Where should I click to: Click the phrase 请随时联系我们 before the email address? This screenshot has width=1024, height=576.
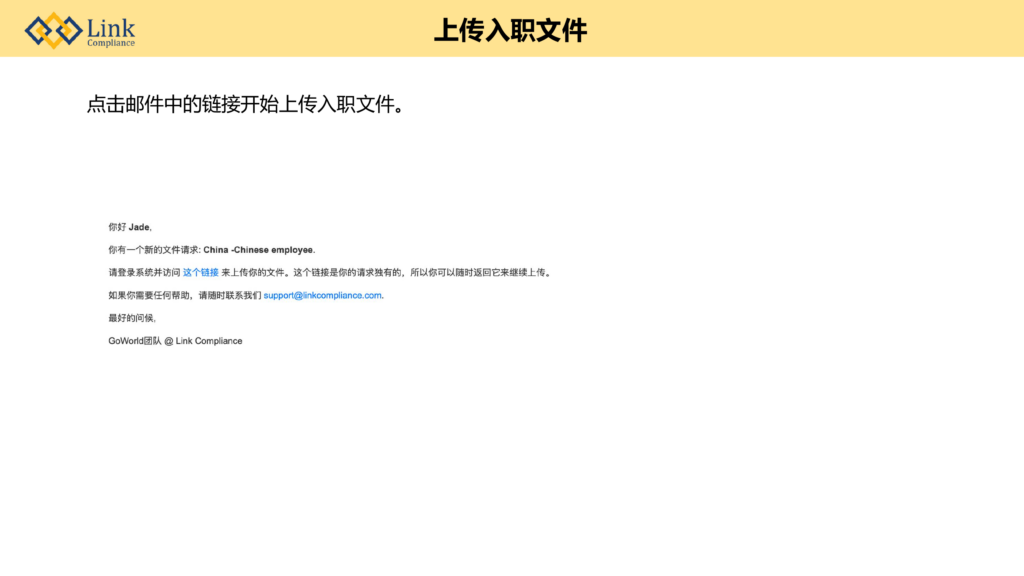(x=229, y=295)
